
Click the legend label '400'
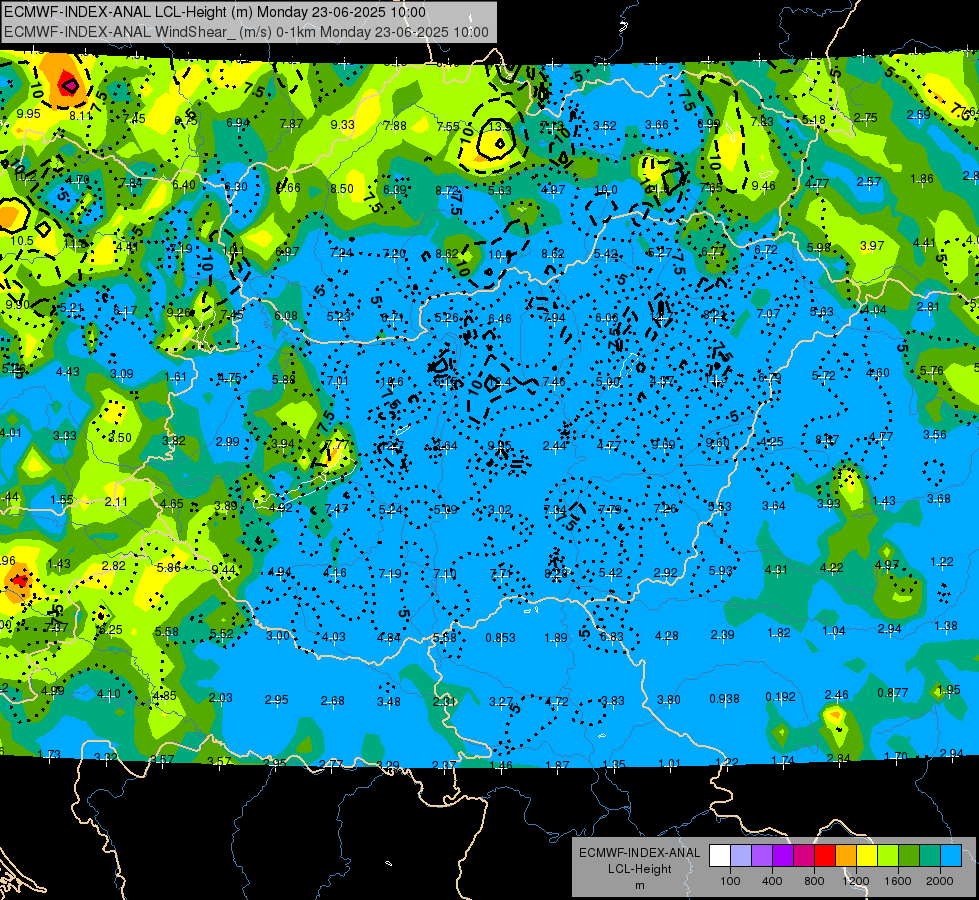772,881
